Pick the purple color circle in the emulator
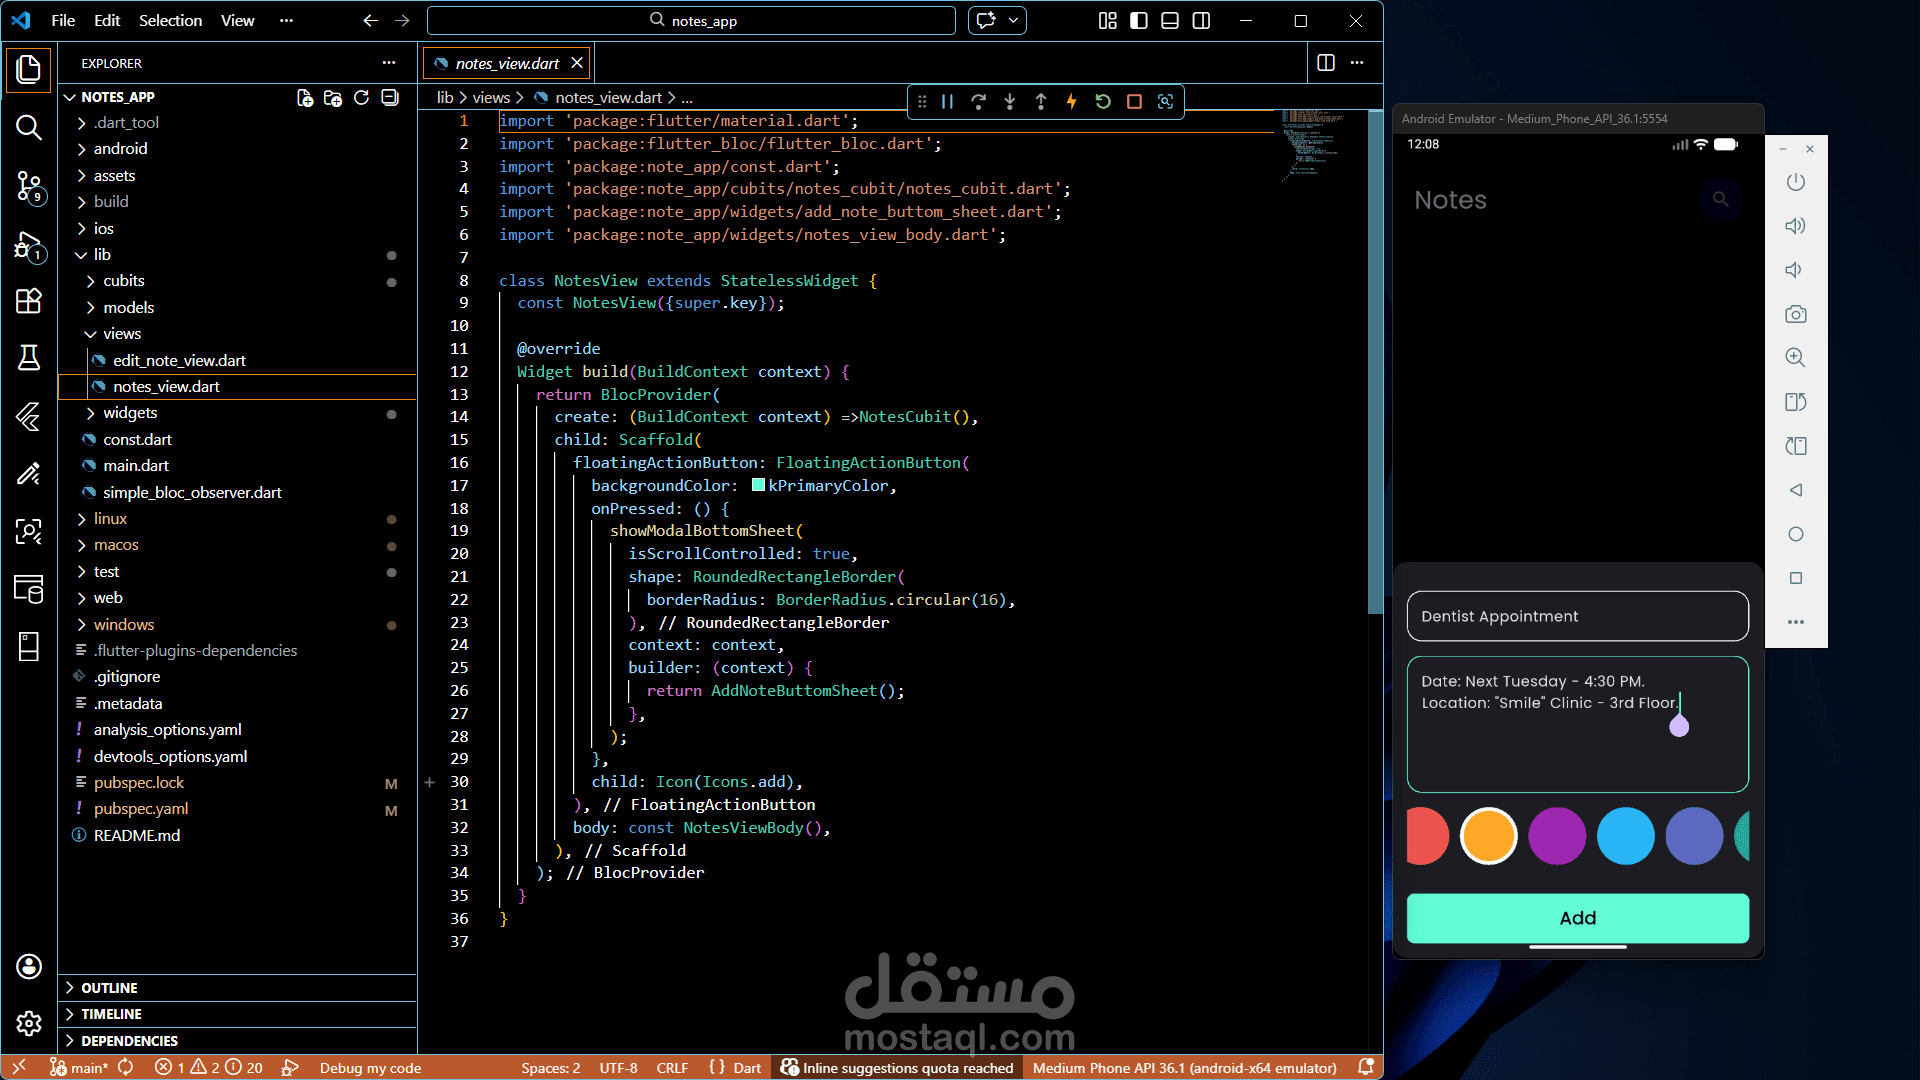The height and width of the screenshot is (1080, 1920). (1557, 836)
